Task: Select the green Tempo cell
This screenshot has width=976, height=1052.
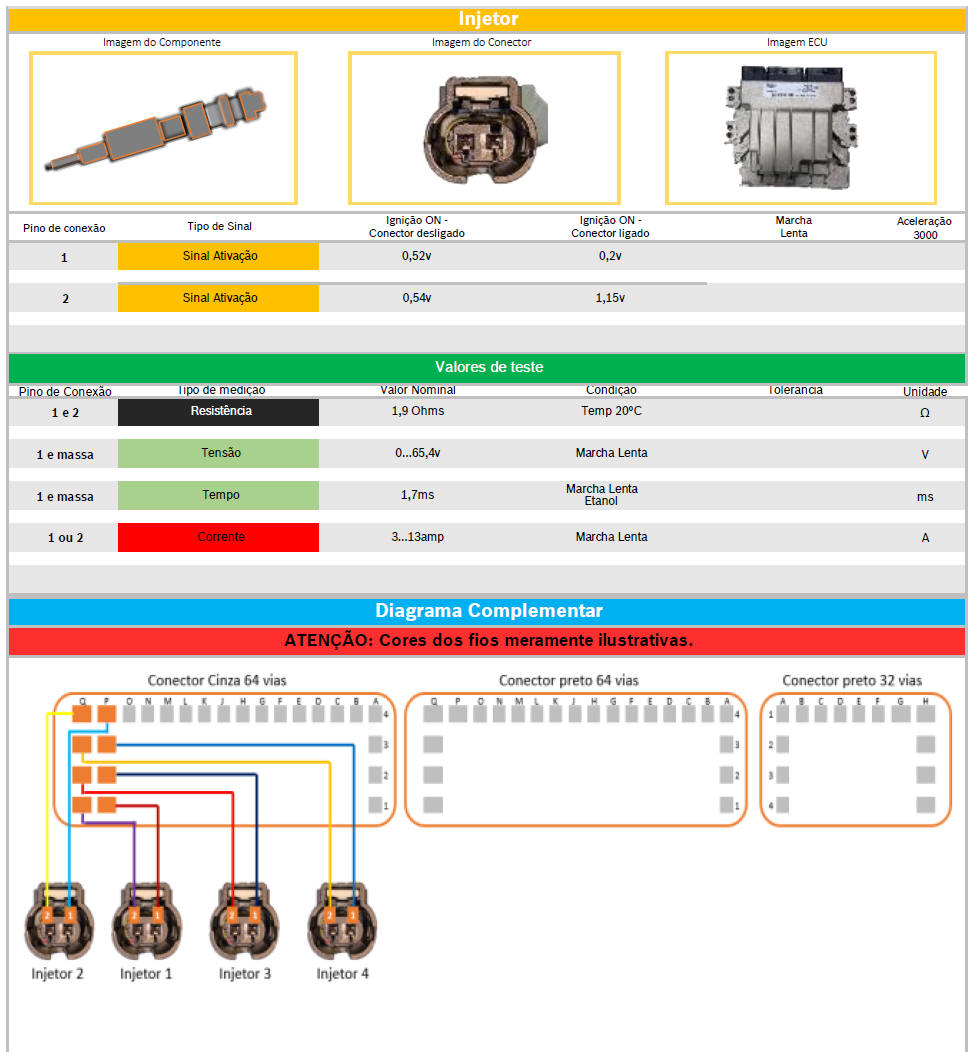Action: 218,495
